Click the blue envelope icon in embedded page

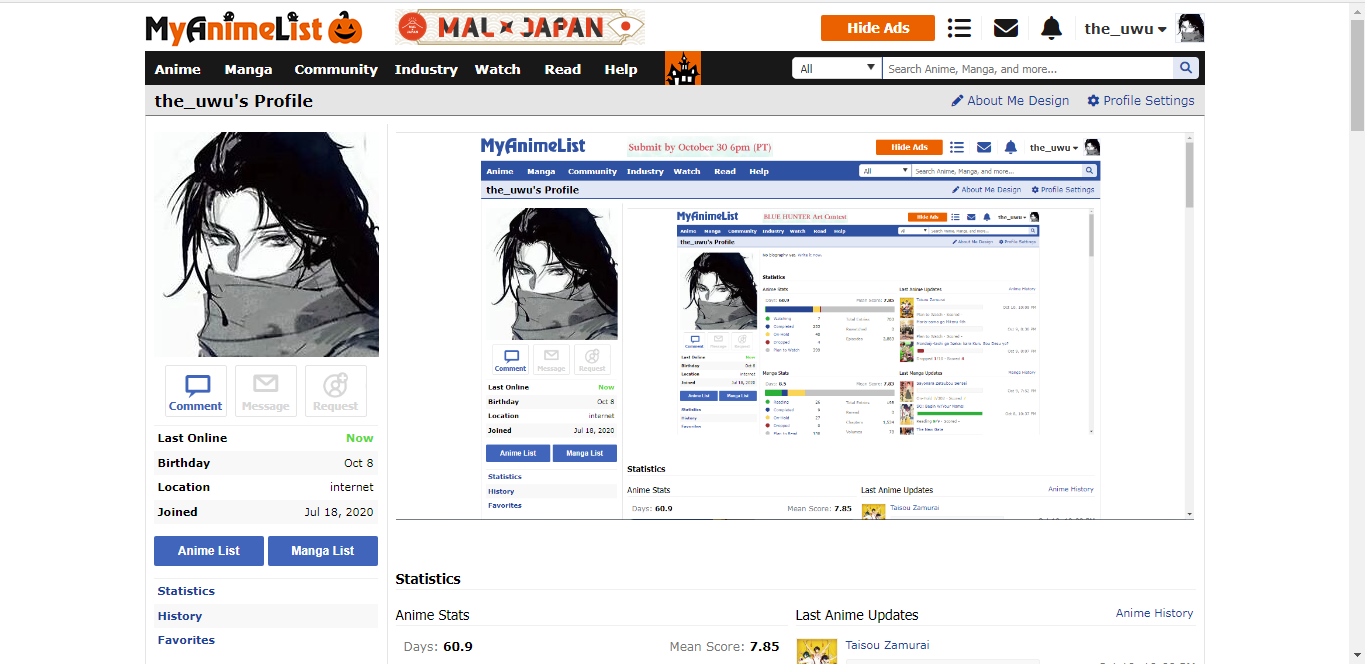[984, 147]
